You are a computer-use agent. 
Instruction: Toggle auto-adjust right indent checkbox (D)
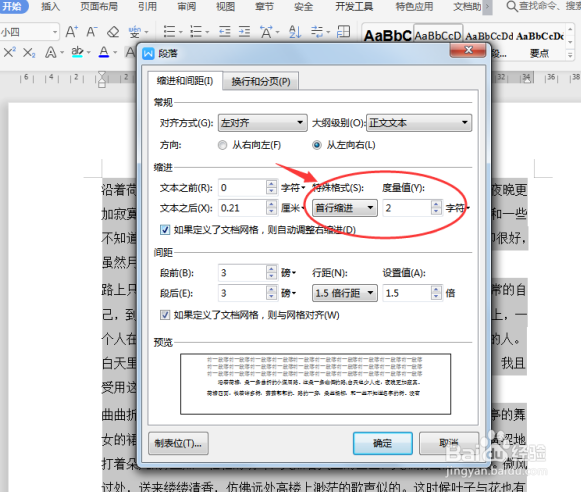point(165,230)
